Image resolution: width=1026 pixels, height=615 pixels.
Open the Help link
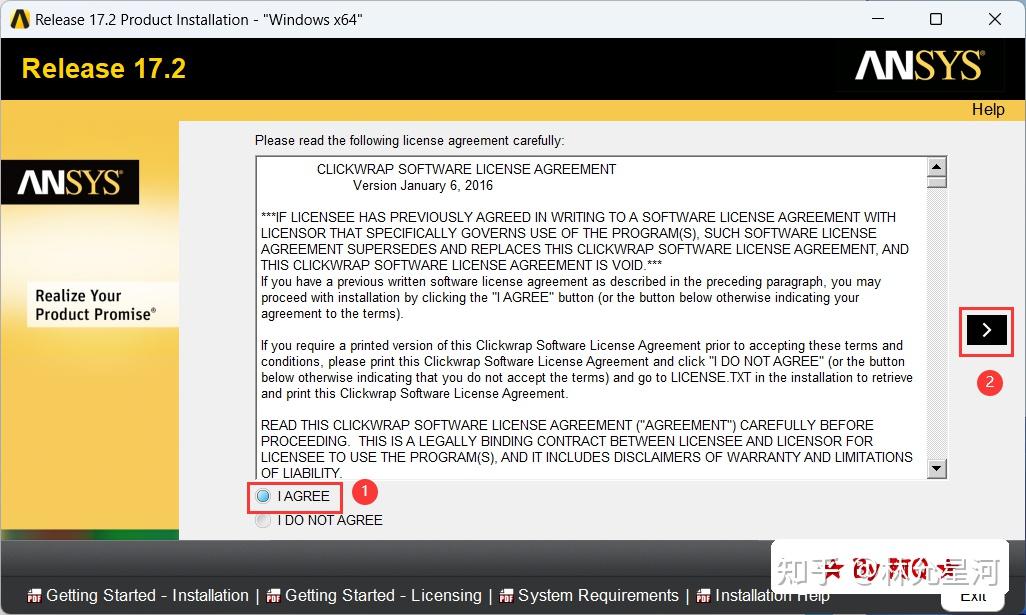point(988,110)
